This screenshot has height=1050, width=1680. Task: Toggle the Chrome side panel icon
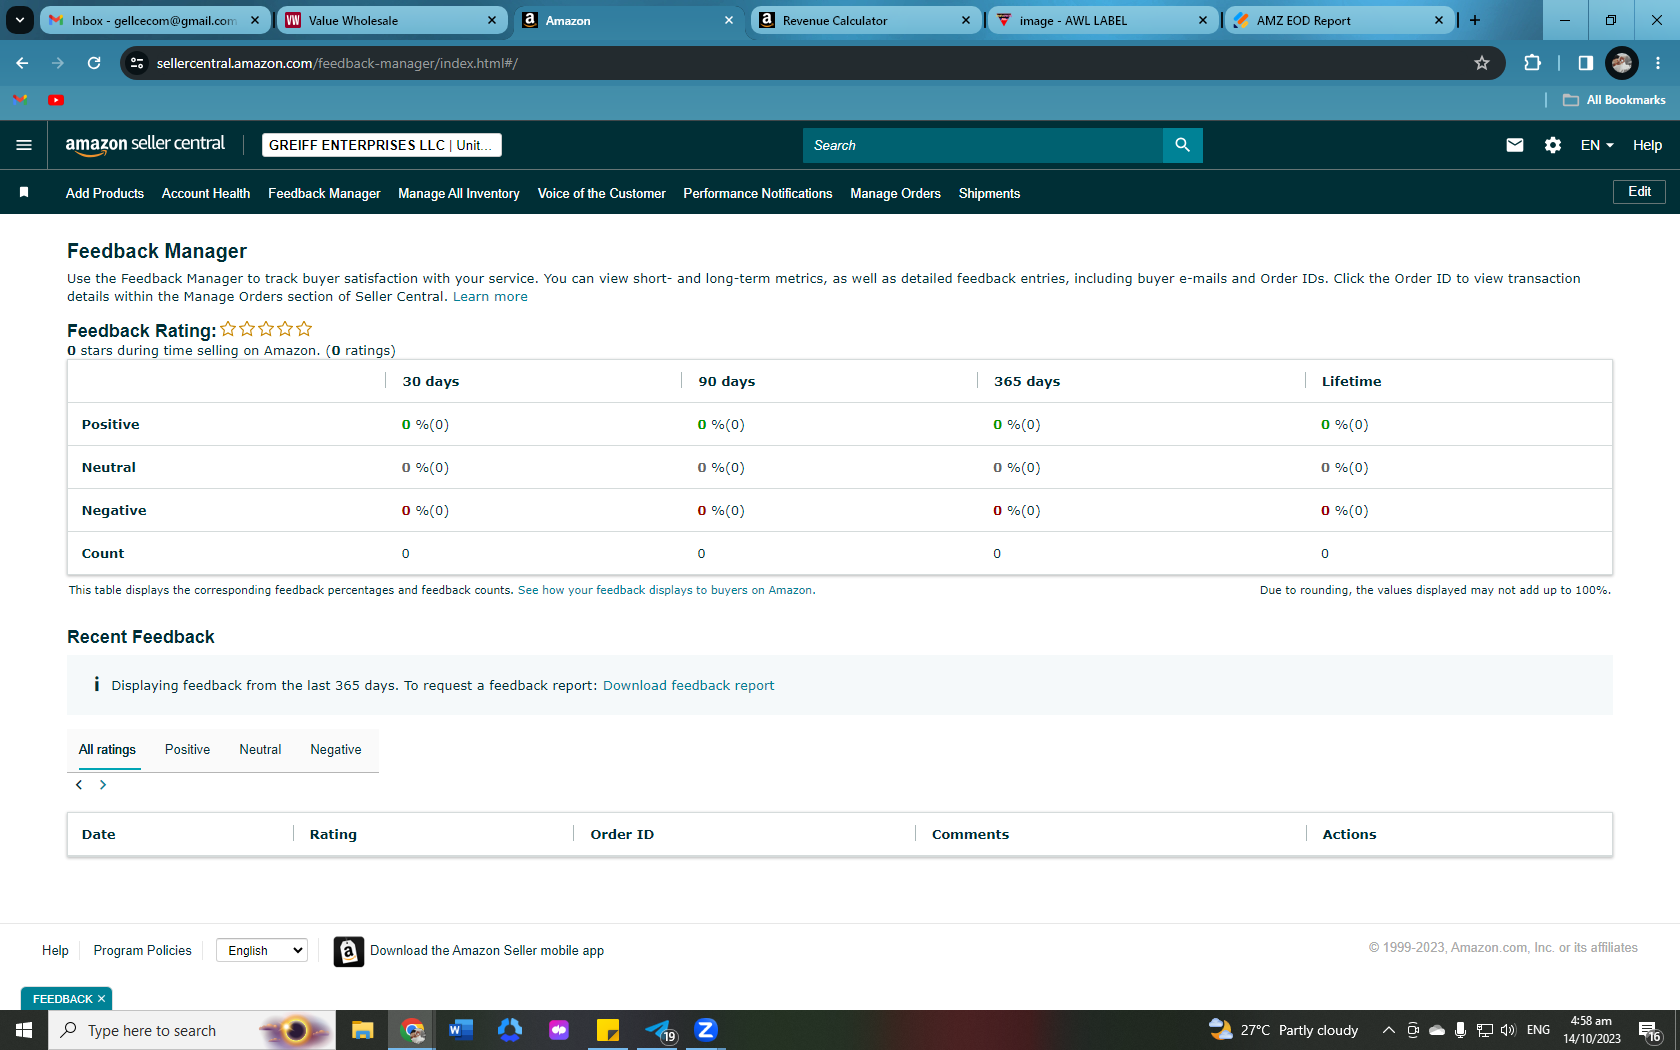pos(1586,63)
